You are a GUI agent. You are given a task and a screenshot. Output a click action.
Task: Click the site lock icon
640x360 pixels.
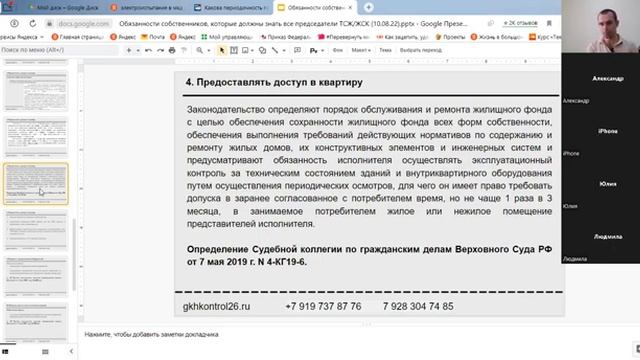point(49,24)
